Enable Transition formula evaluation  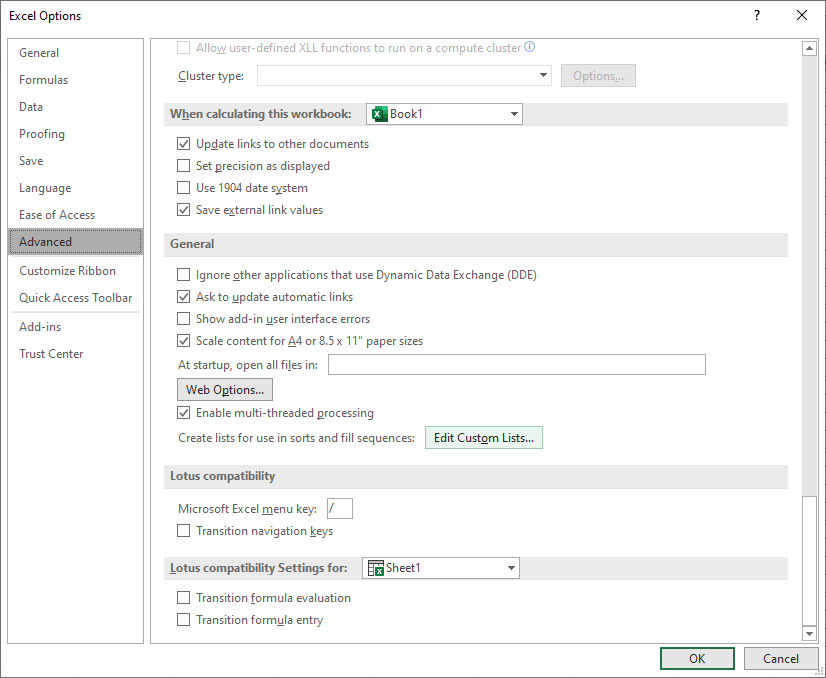tap(183, 597)
